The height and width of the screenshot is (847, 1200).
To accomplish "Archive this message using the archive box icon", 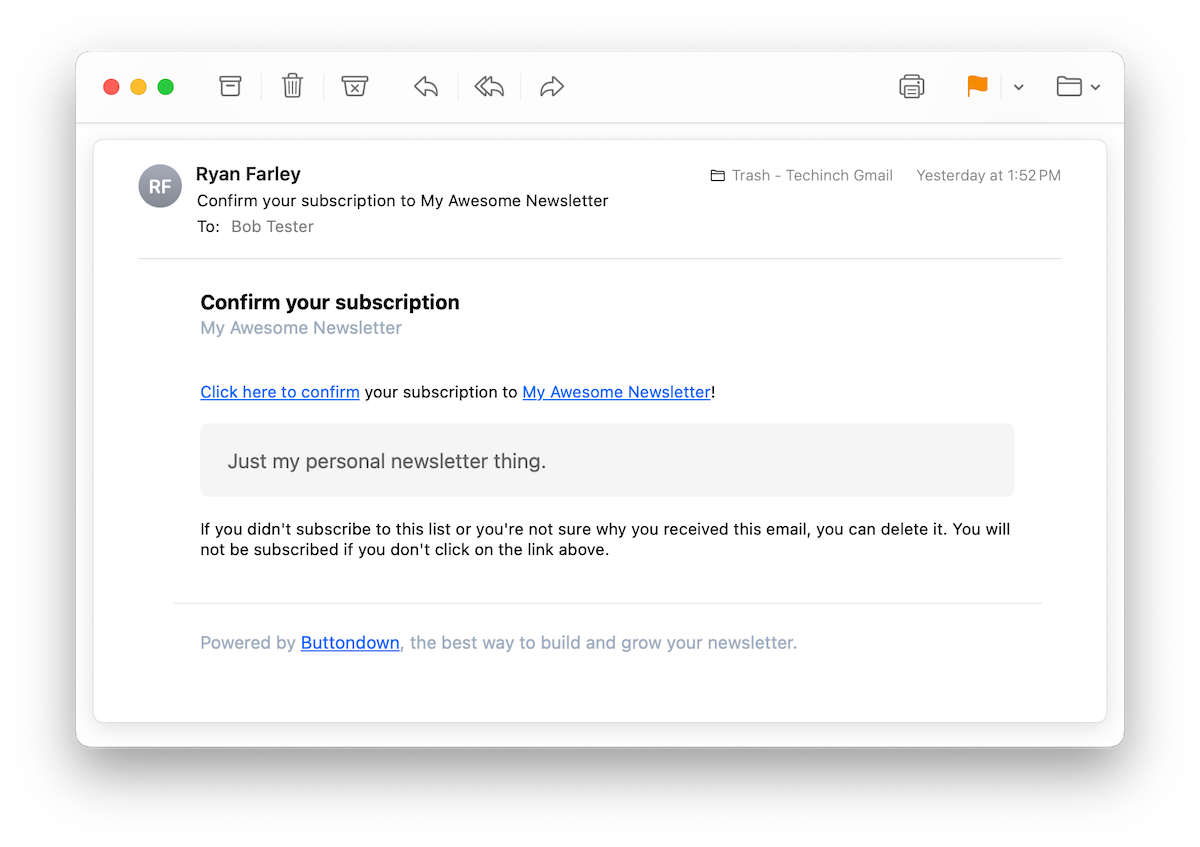I will 231,87.
